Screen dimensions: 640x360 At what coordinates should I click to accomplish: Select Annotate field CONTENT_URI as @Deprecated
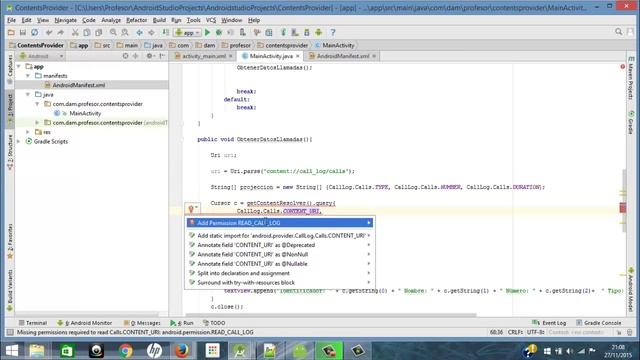280,245
